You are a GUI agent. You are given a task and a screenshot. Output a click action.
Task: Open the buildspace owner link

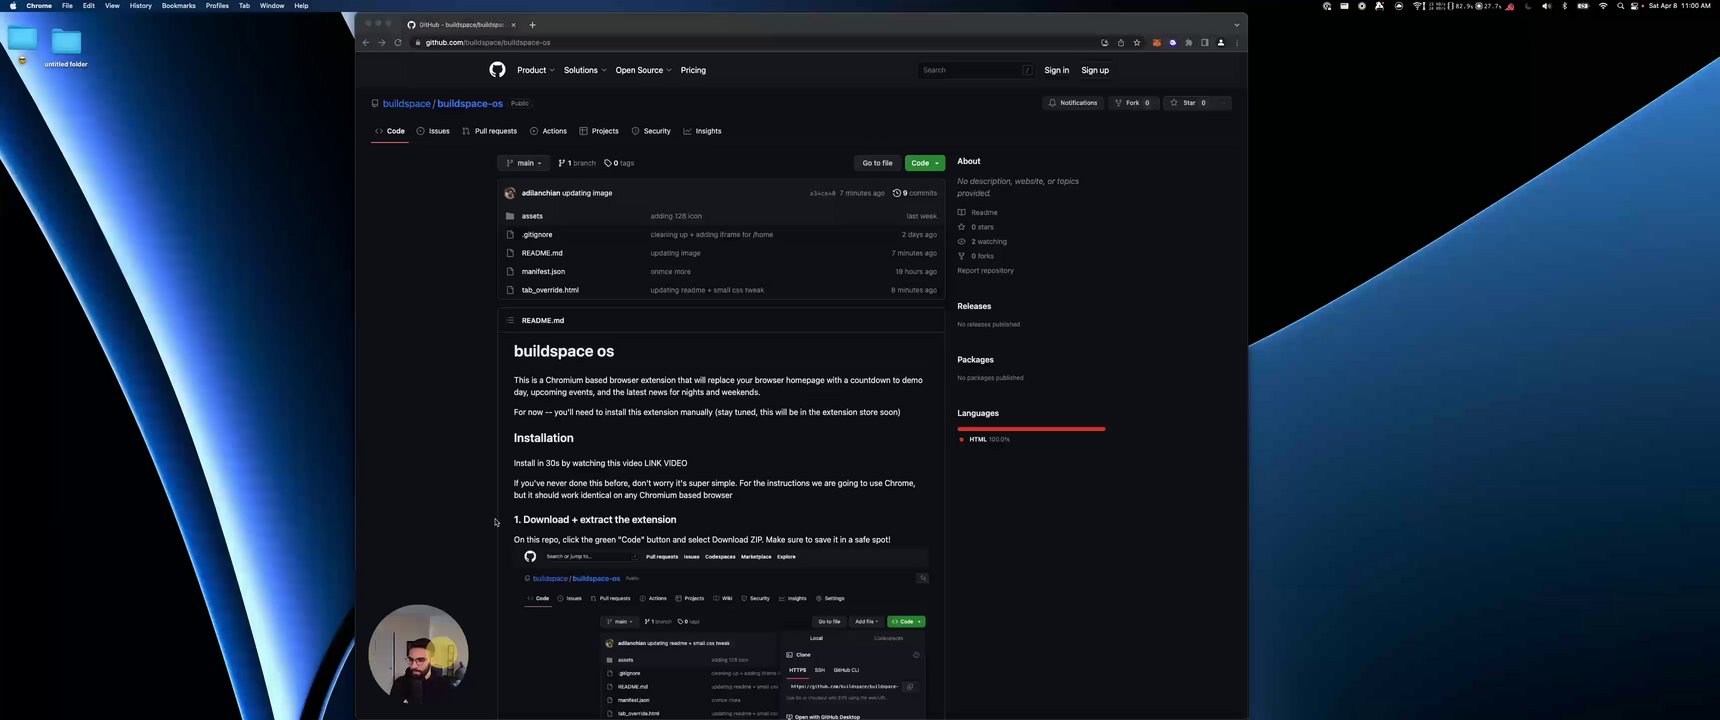tap(406, 103)
